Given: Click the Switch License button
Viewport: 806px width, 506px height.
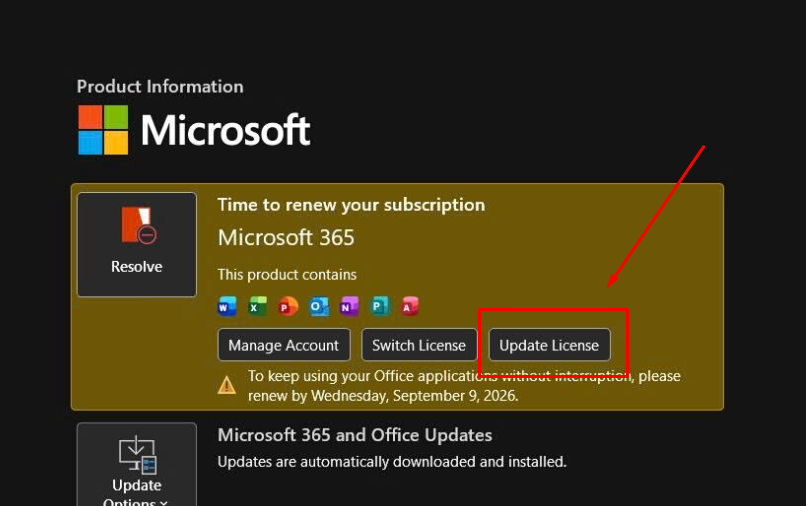Looking at the screenshot, I should point(419,345).
